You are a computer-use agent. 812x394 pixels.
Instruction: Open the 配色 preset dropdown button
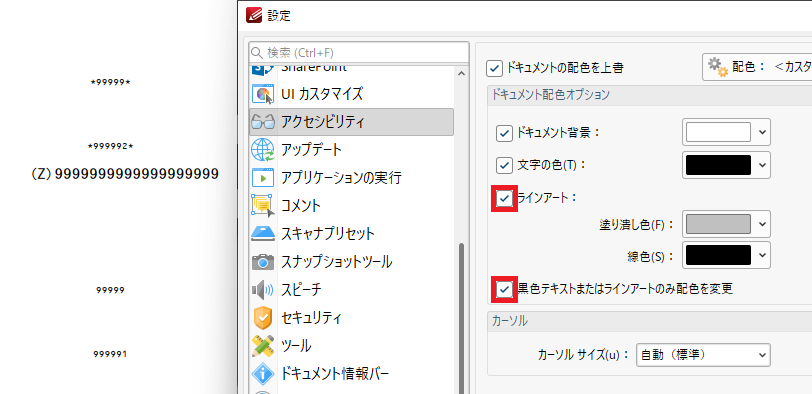758,67
